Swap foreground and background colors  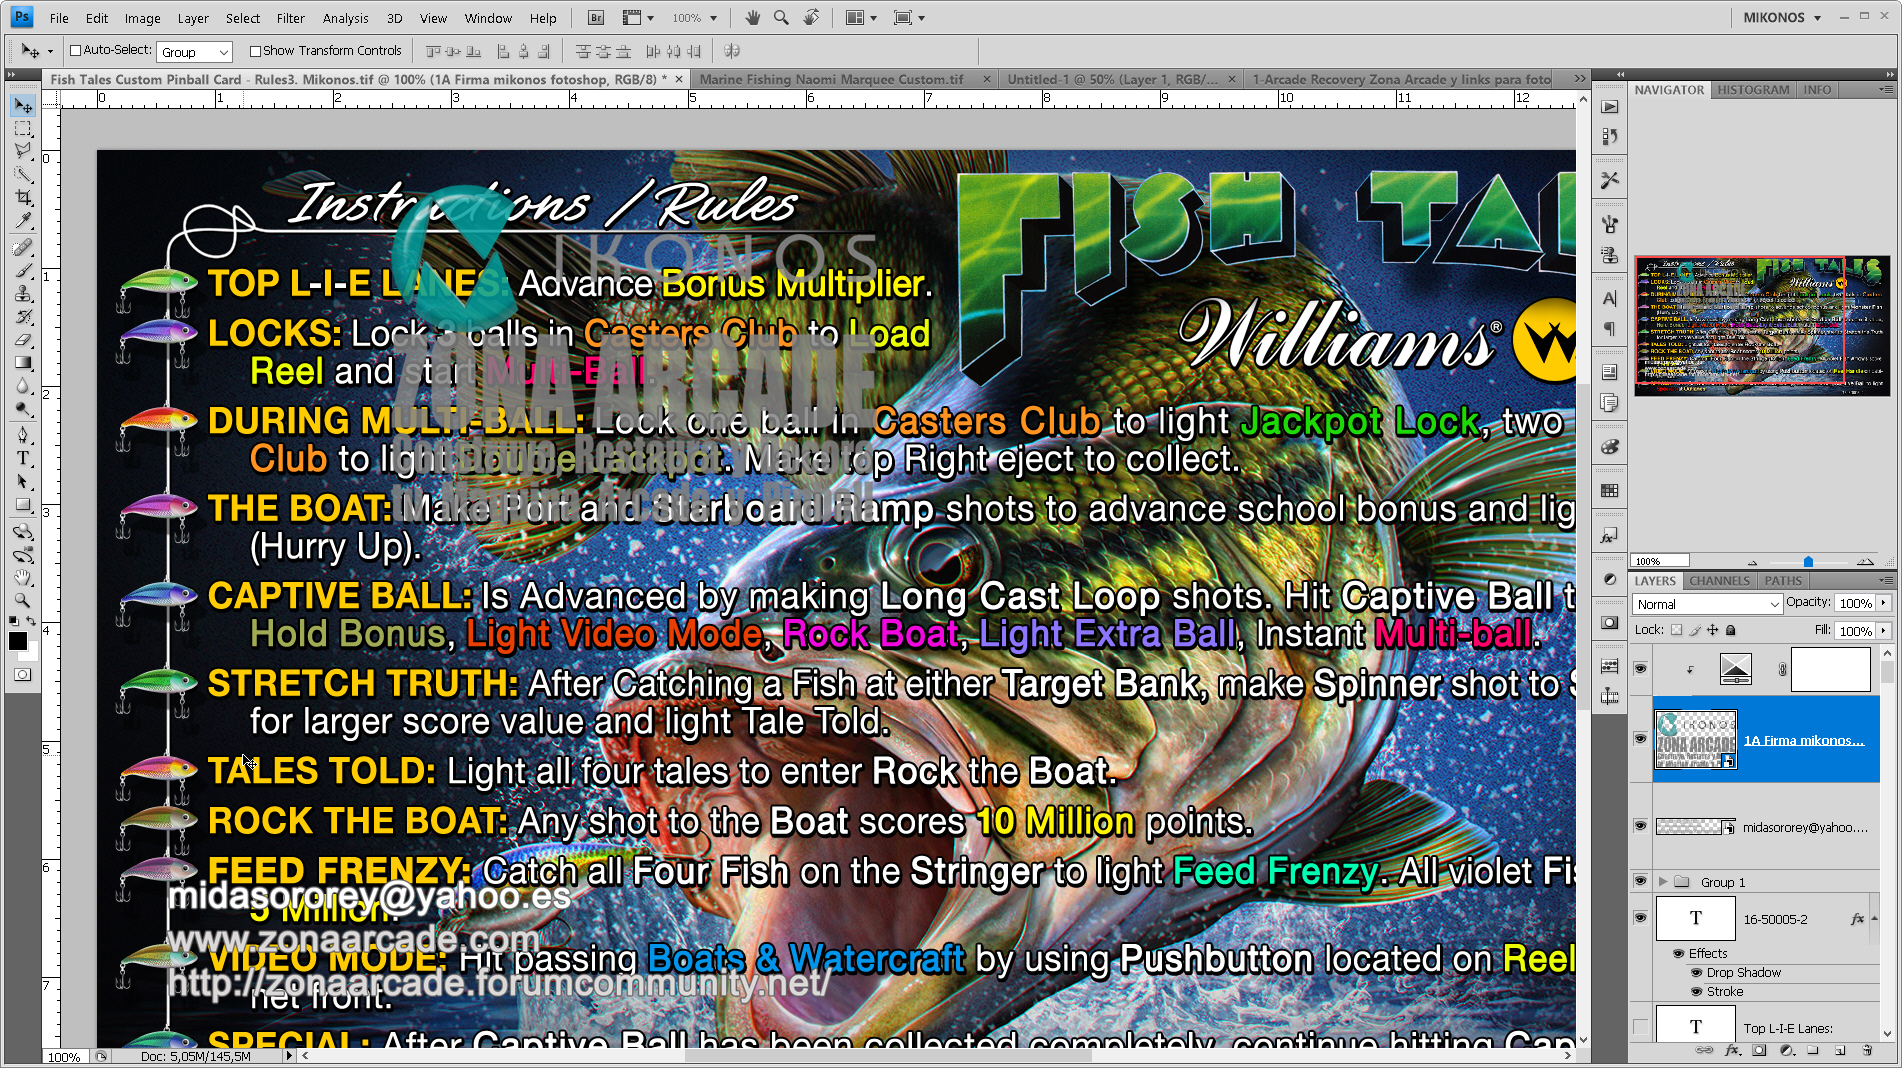32,621
